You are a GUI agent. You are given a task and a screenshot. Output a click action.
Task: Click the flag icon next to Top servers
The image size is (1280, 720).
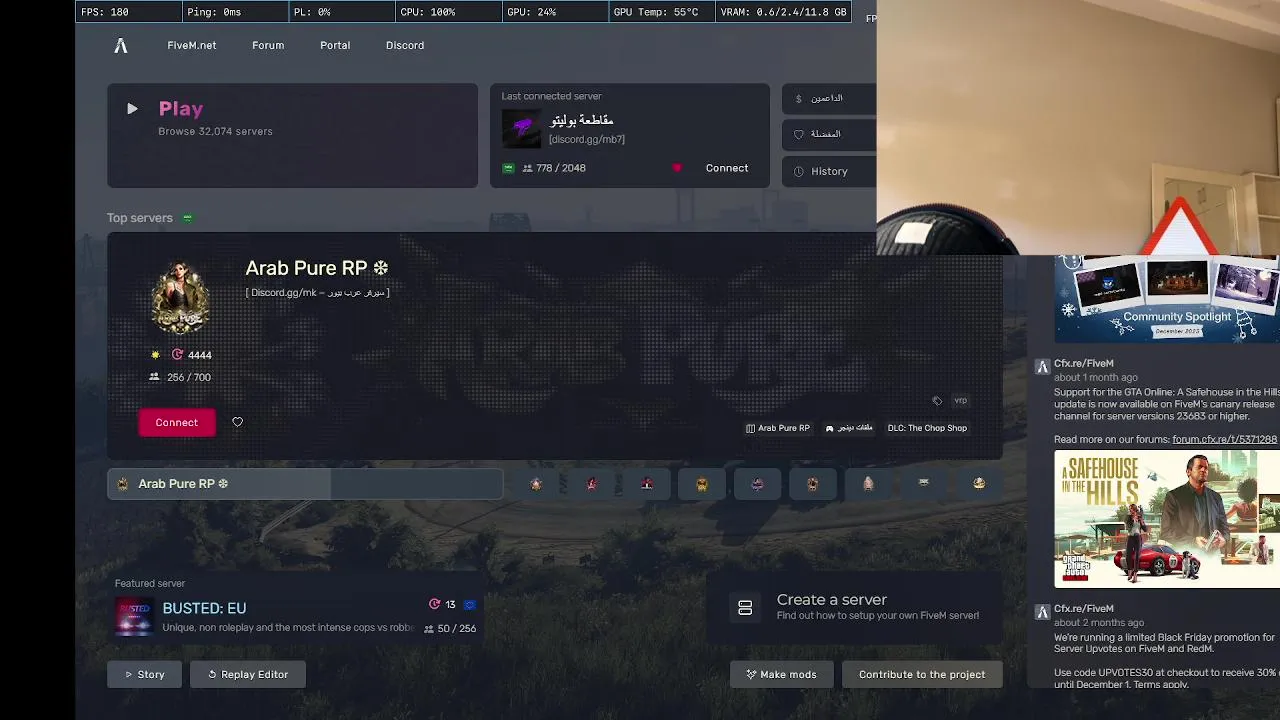tap(187, 218)
